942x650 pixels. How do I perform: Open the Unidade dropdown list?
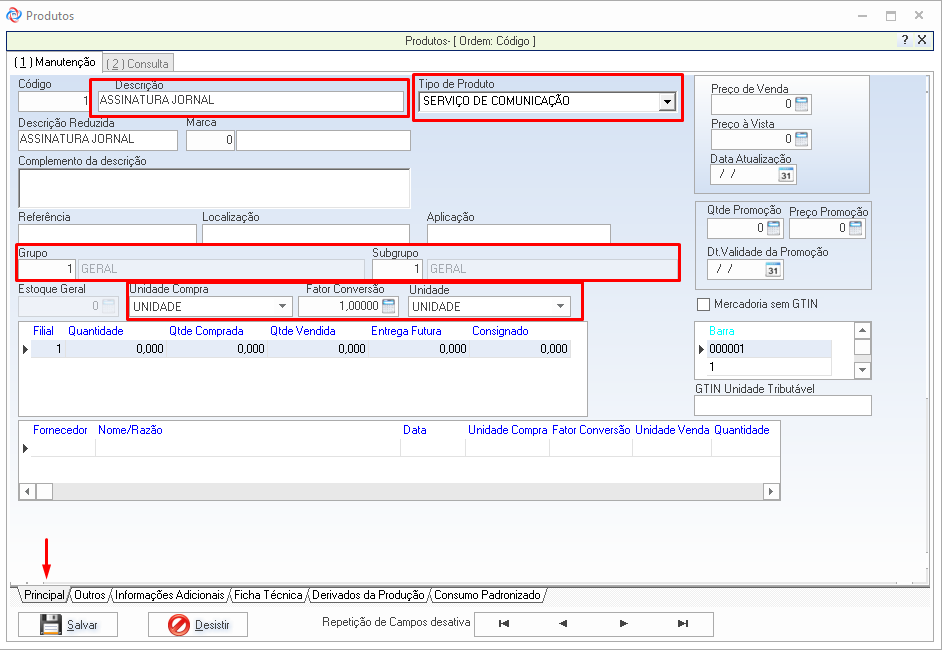(x=561, y=306)
